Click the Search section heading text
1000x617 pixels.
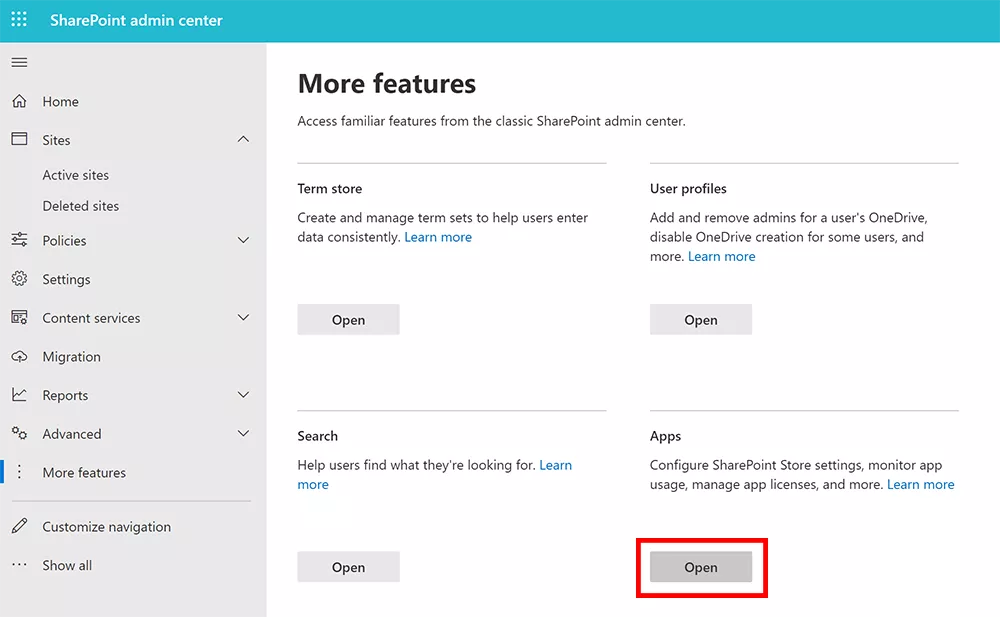coord(318,436)
